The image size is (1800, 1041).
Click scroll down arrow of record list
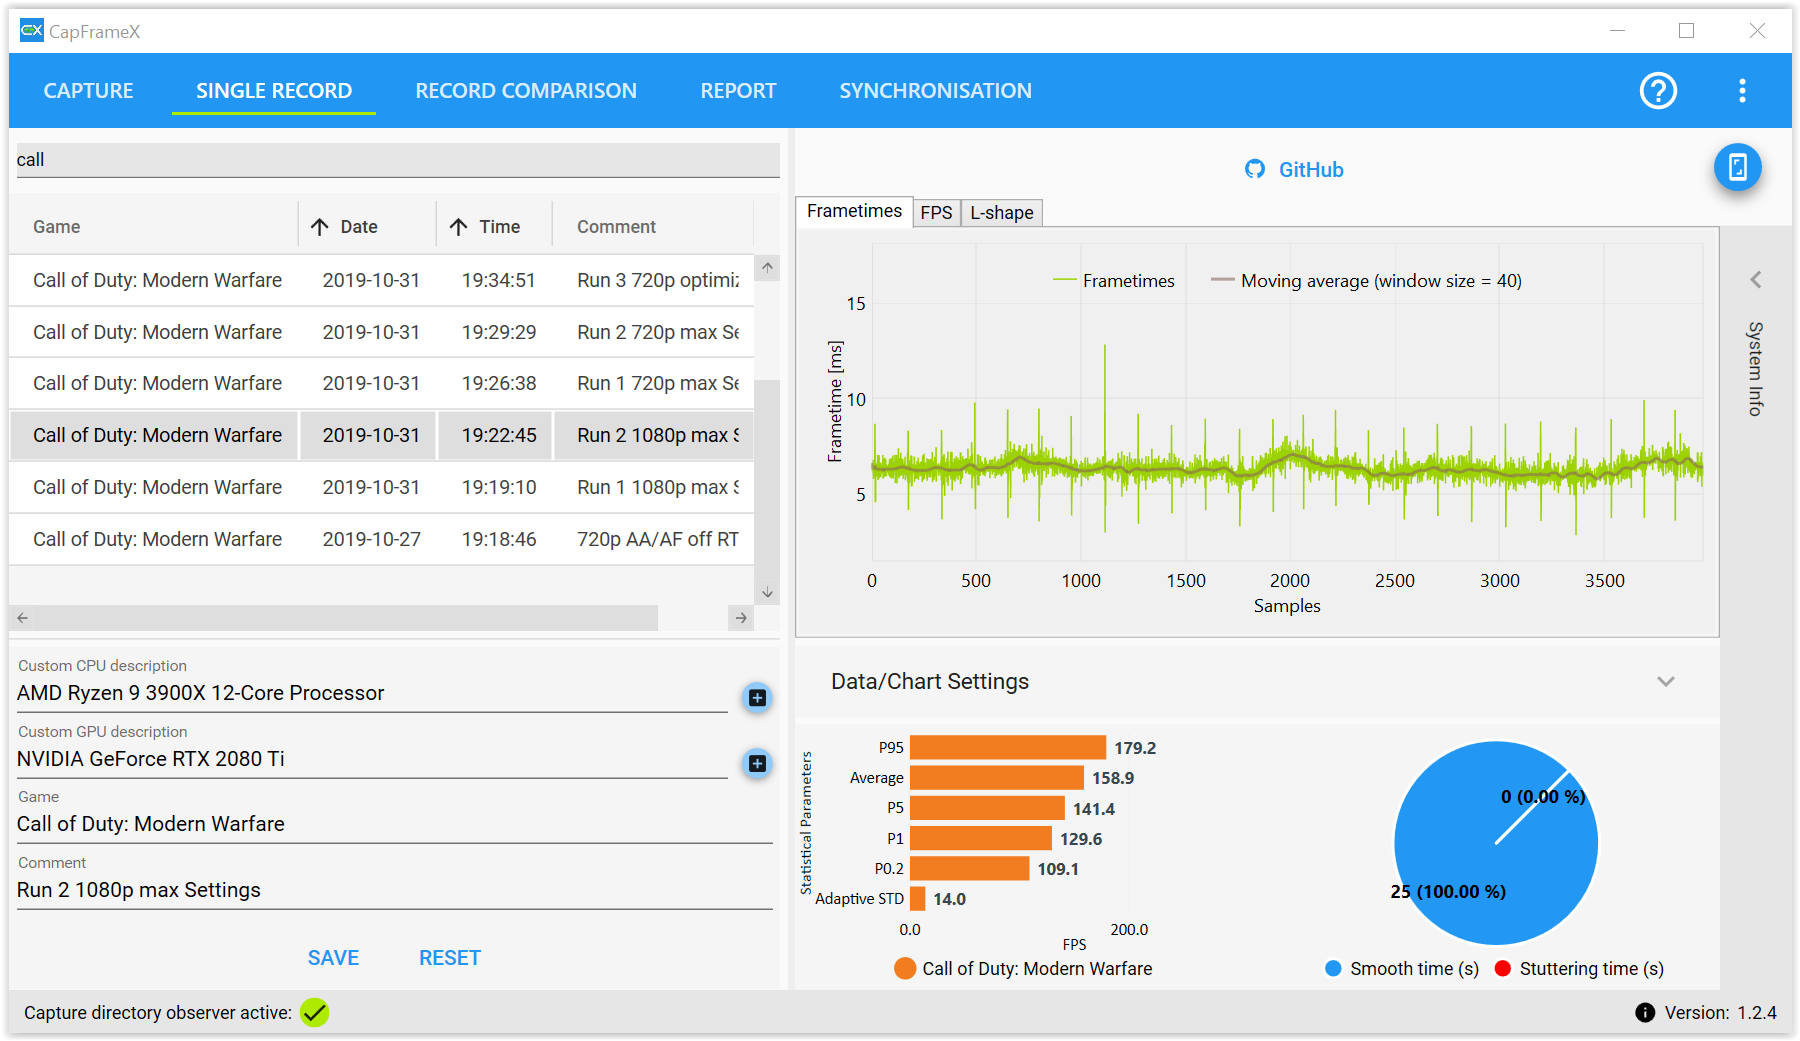[767, 592]
